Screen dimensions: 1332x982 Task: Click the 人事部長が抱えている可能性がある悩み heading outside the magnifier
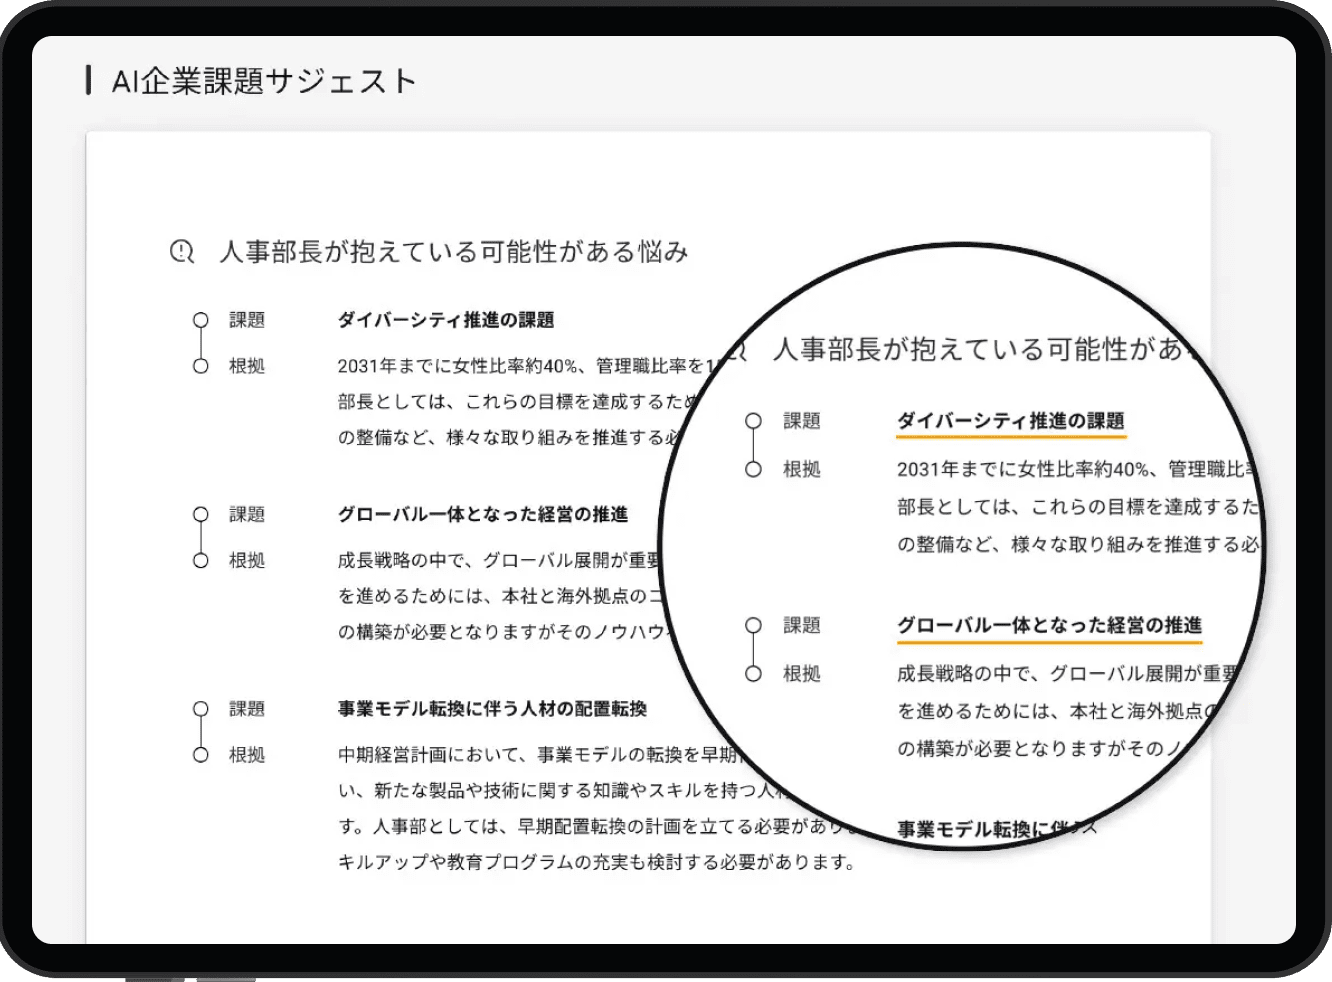coord(453,252)
